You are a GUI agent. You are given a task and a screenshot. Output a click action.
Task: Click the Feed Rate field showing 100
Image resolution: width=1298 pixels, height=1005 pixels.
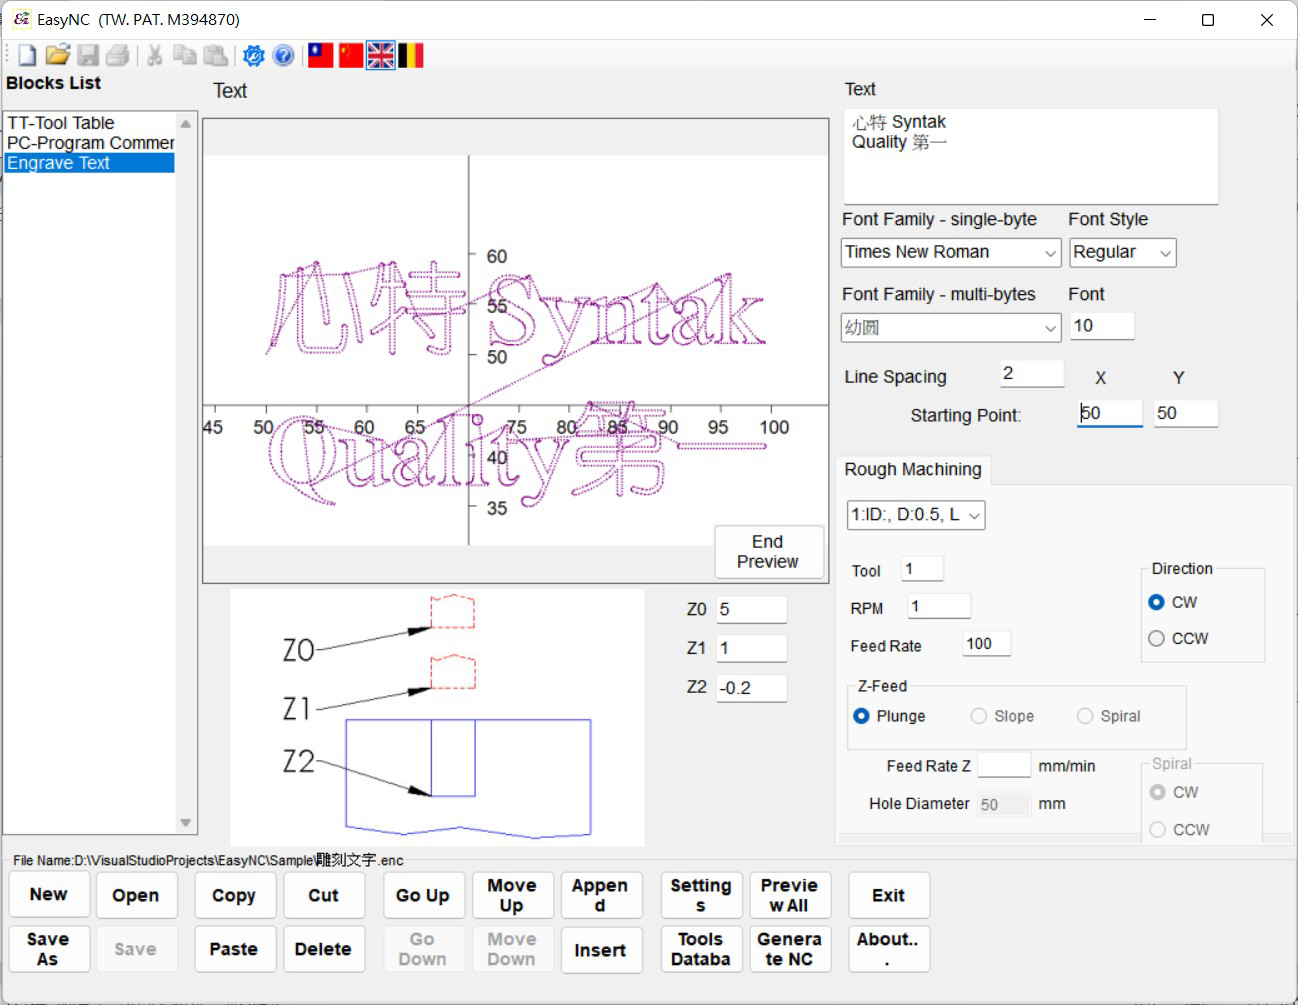coord(987,644)
